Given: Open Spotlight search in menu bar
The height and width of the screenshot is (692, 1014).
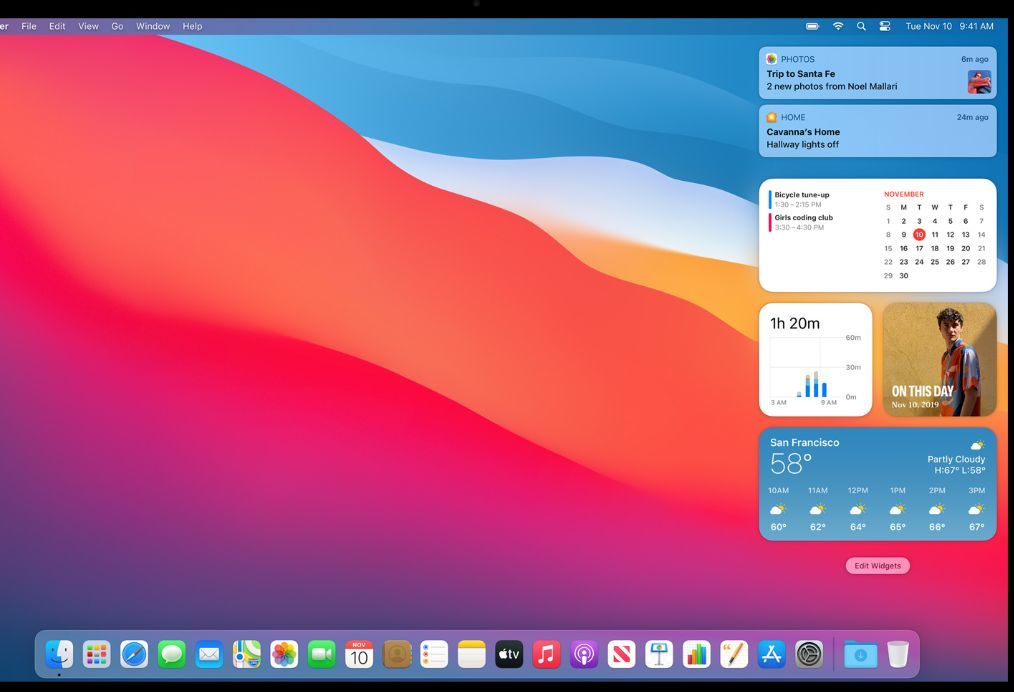Looking at the screenshot, I should point(861,26).
